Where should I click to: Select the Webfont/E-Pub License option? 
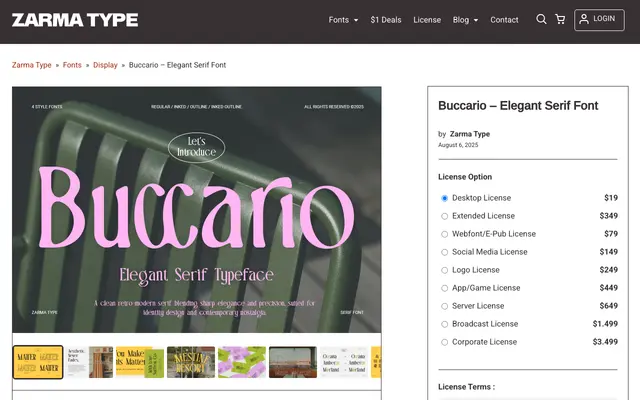pyautogui.click(x=444, y=234)
